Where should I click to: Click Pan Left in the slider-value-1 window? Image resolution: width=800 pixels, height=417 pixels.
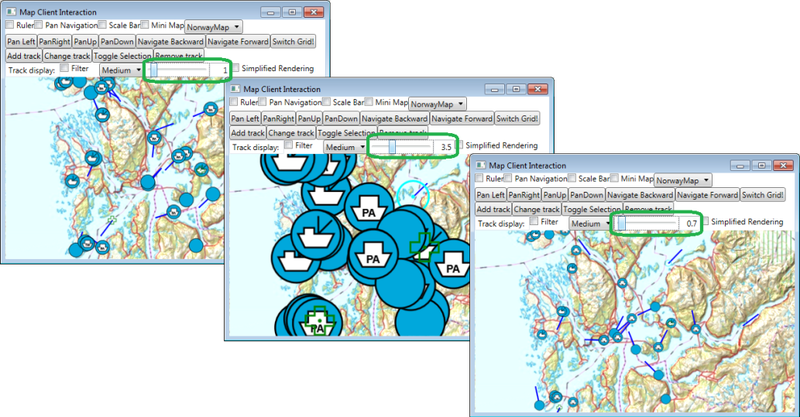(21, 41)
